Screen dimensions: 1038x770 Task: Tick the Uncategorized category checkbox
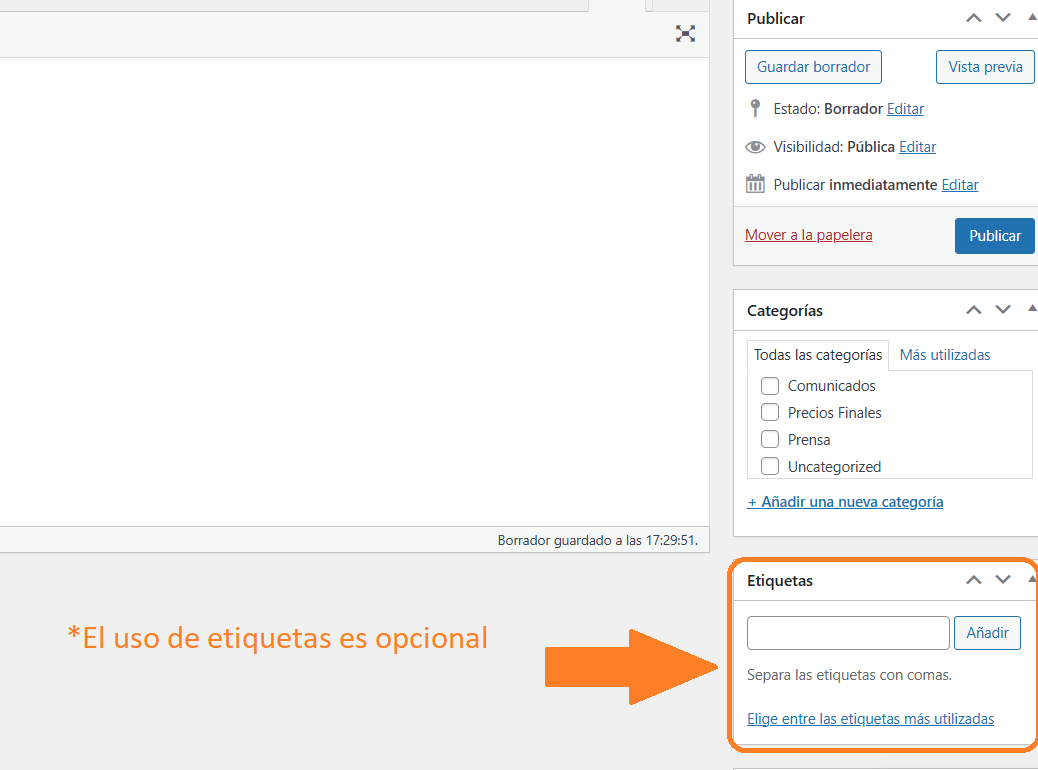point(770,467)
